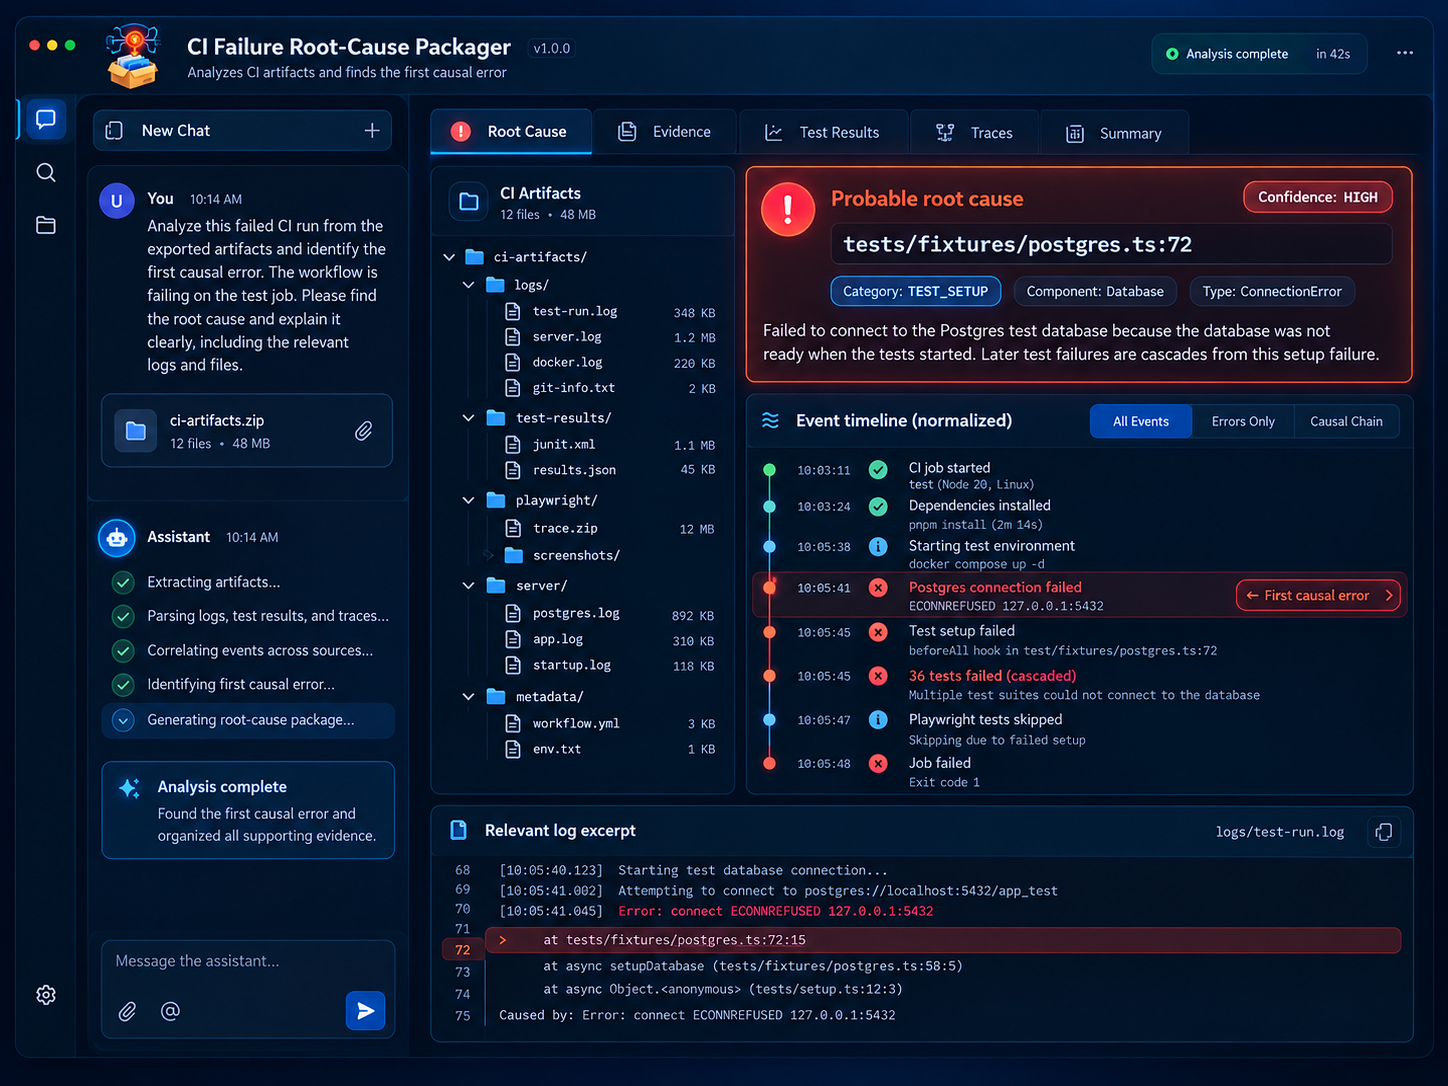Open the search icon in the sidebar
The width and height of the screenshot is (1448, 1086).
tap(46, 173)
